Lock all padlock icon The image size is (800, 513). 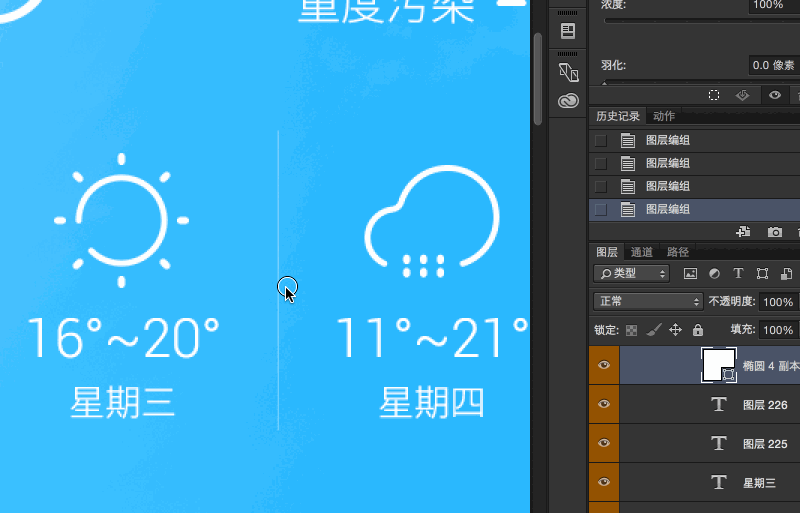pyautogui.click(x=698, y=330)
